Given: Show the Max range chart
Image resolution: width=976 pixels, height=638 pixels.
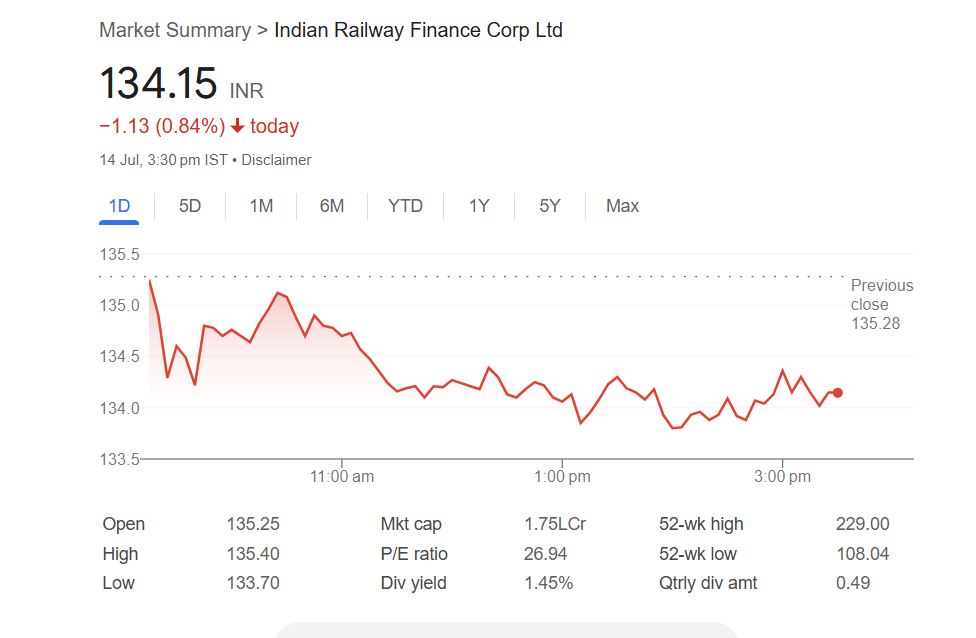Looking at the screenshot, I should pyautogui.click(x=622, y=206).
